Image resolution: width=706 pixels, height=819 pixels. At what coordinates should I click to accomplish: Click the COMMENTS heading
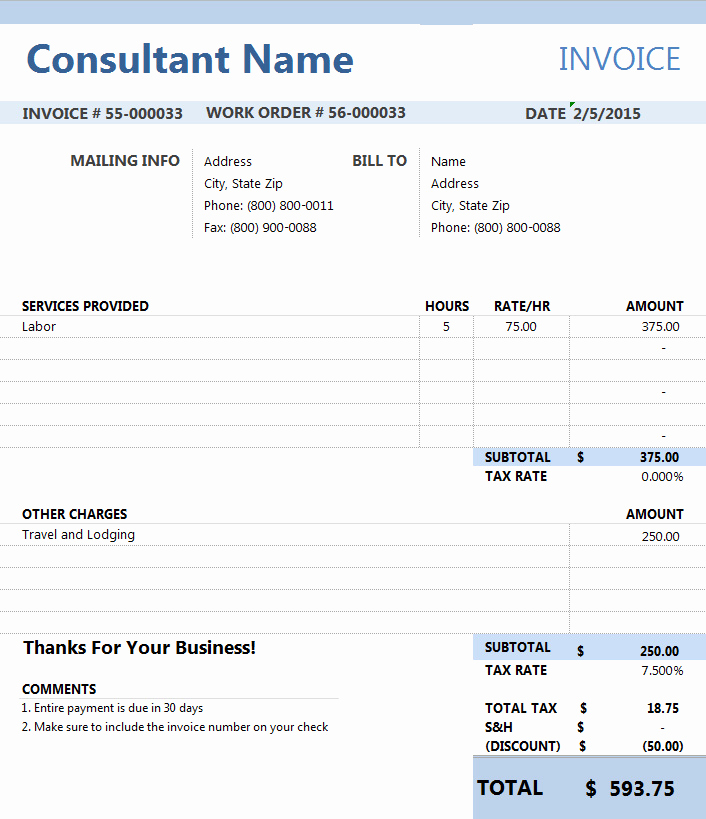click(59, 689)
